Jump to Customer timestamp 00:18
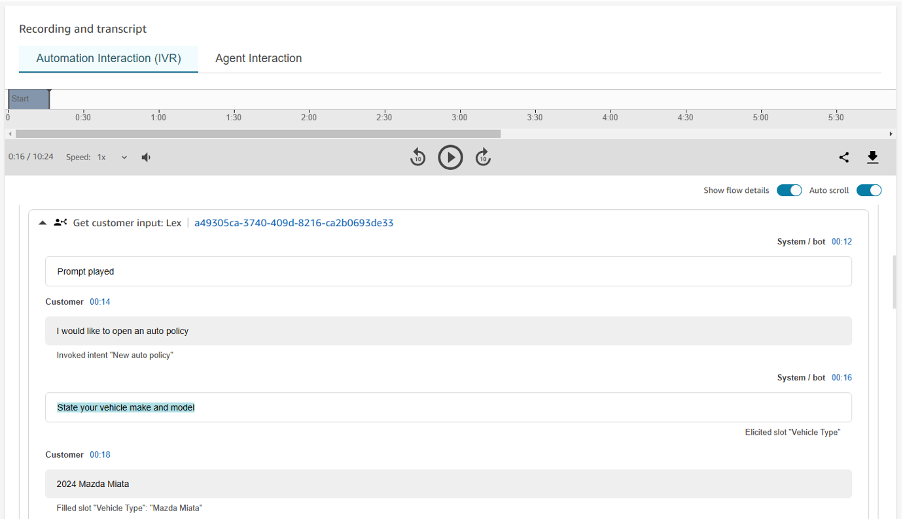The height and width of the screenshot is (520, 904). click(100, 455)
